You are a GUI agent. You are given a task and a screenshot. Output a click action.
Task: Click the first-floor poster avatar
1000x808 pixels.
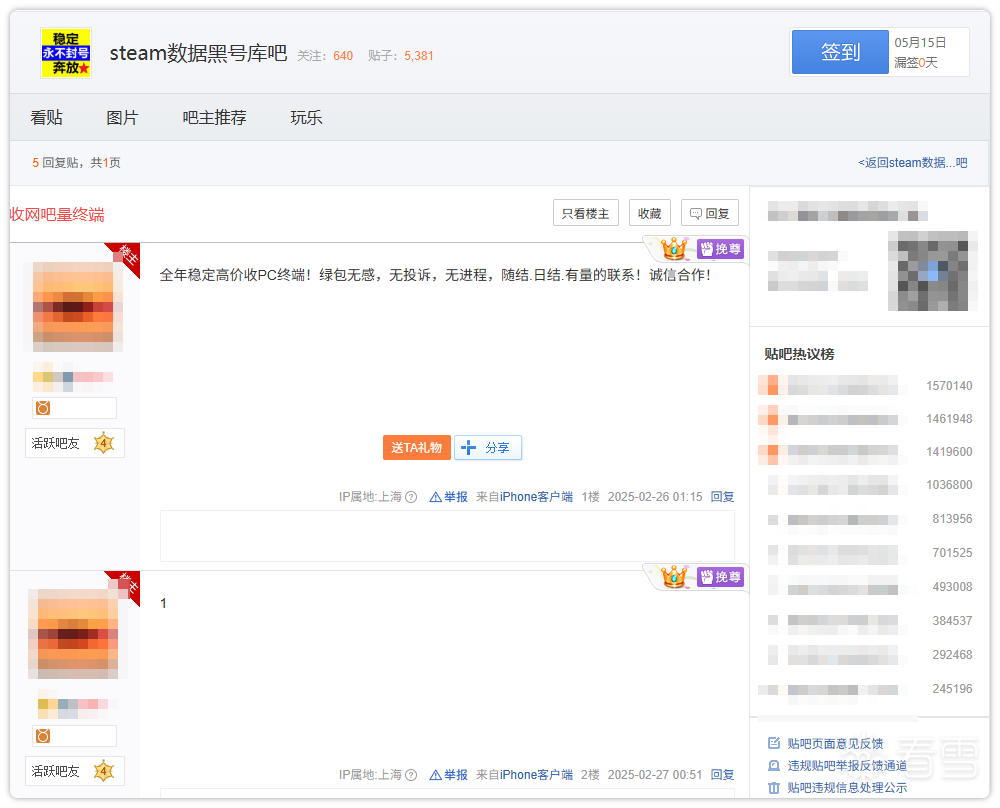pos(73,307)
